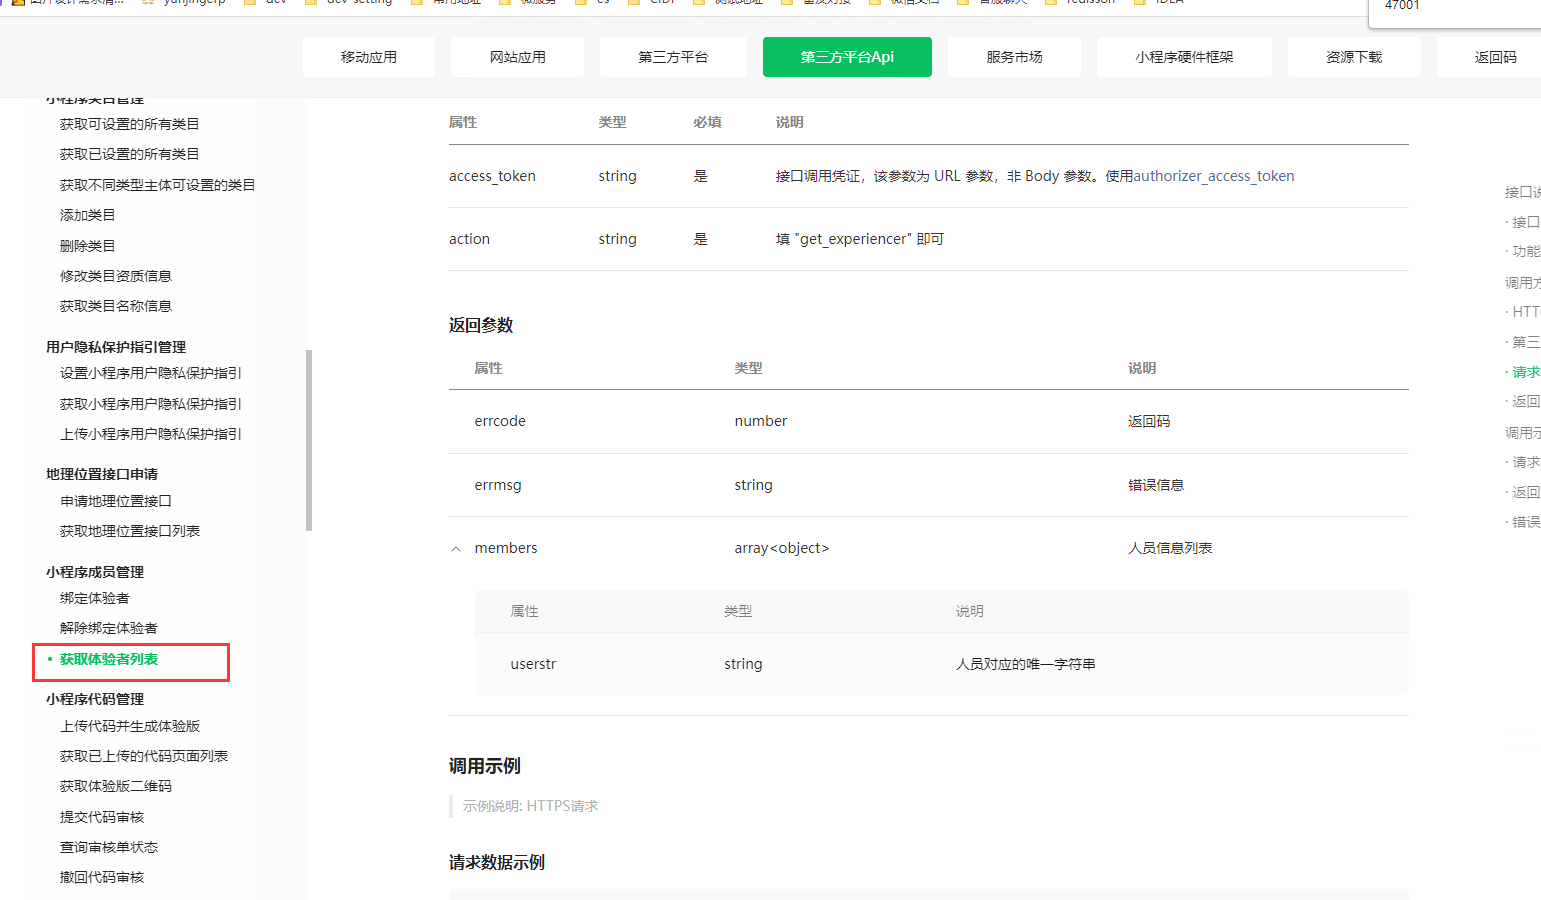Open 上传代码并生成体验版
The width and height of the screenshot is (1541, 900).
coord(130,726)
